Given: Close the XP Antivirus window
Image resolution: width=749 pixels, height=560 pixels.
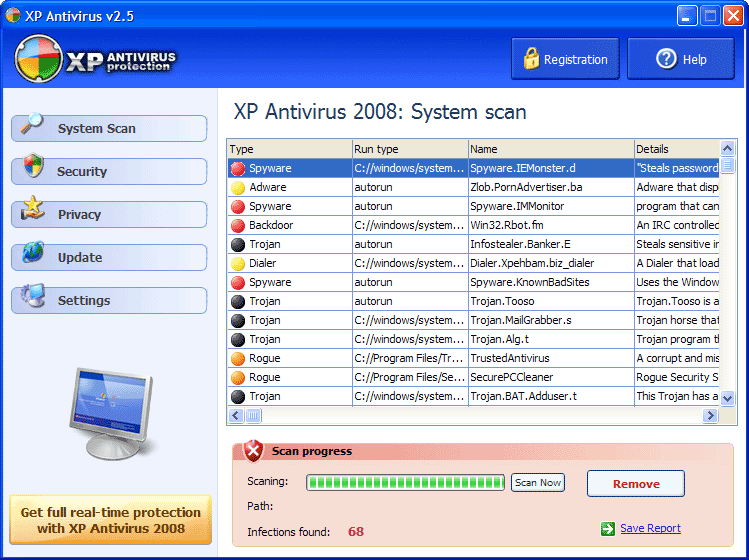Looking at the screenshot, I should point(733,16).
